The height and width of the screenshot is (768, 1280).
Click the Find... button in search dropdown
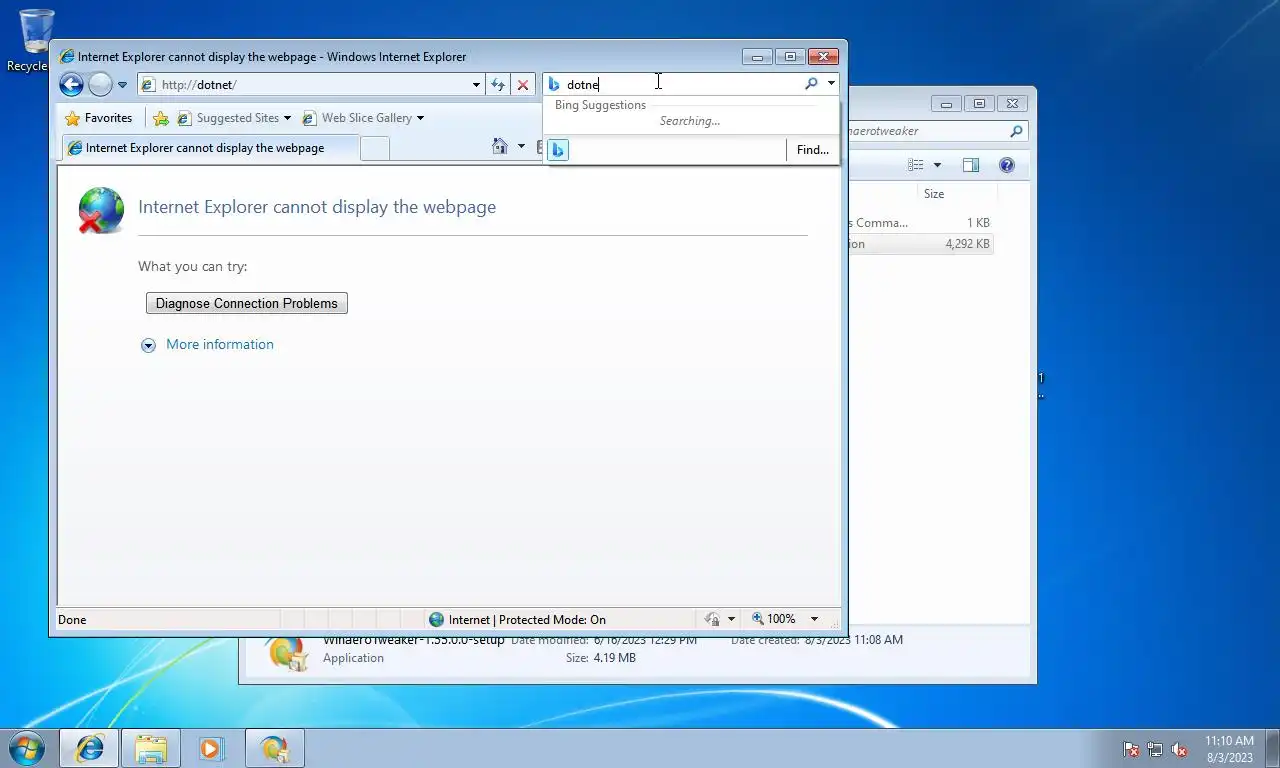[x=812, y=150]
